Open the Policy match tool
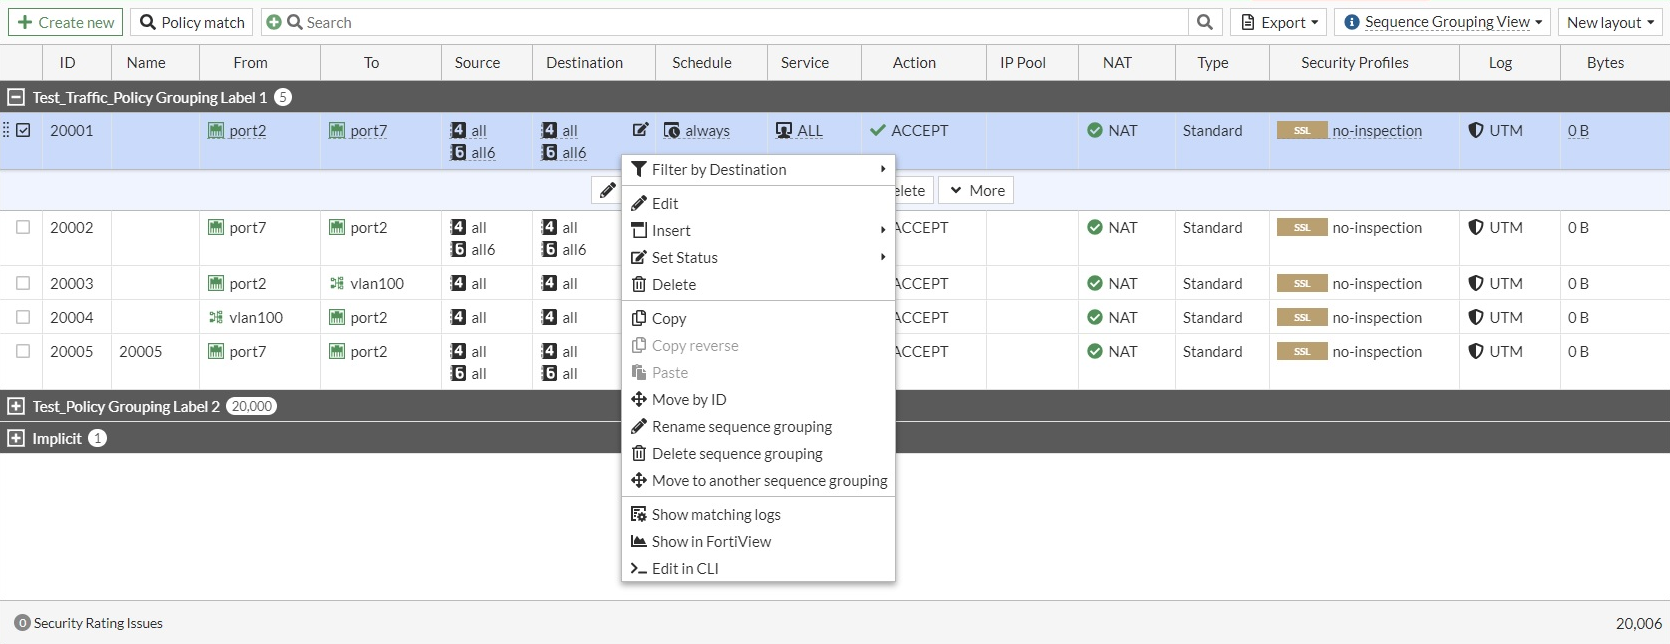This screenshot has width=1670, height=644. point(192,22)
